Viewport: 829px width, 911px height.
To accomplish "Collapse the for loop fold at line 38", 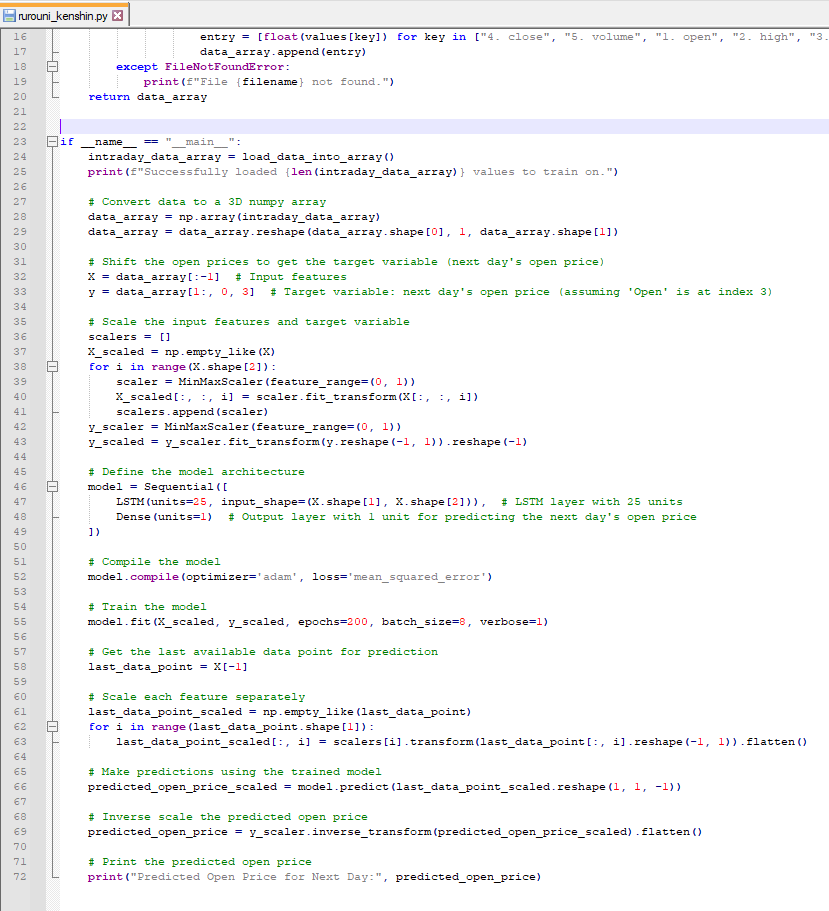I will point(52,367).
